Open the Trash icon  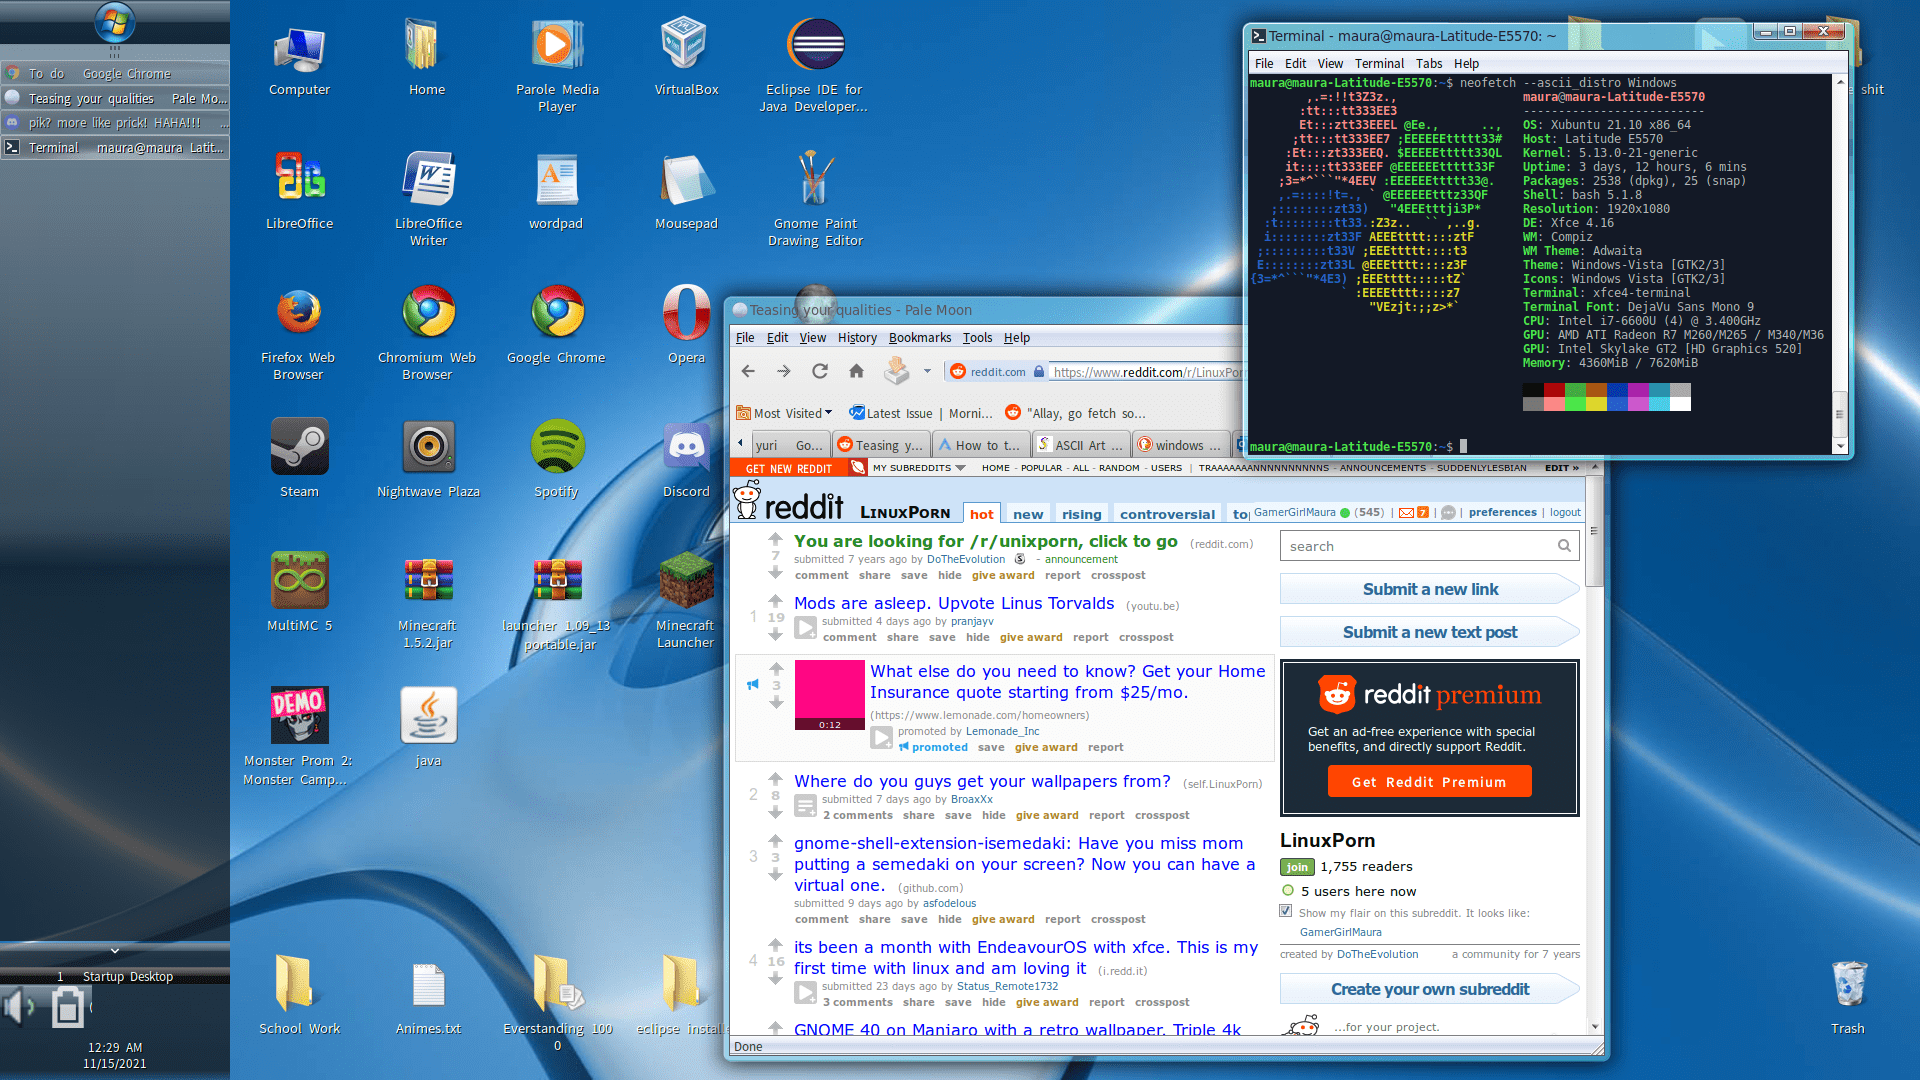tap(1848, 984)
